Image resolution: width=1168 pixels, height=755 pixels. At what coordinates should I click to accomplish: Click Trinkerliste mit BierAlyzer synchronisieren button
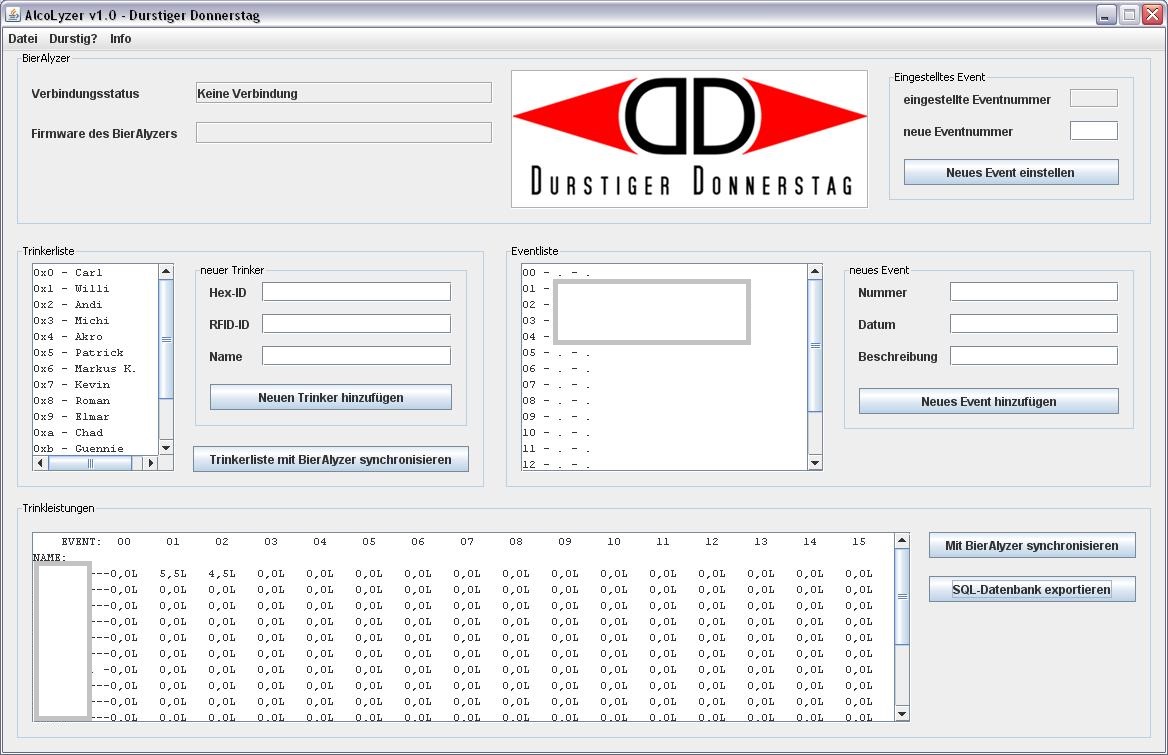click(x=331, y=459)
